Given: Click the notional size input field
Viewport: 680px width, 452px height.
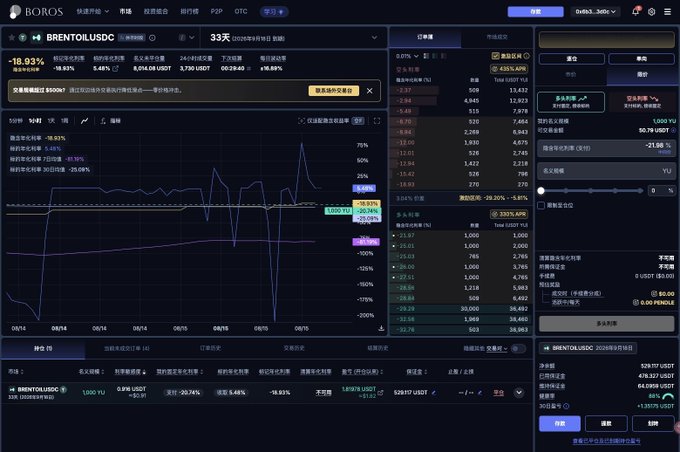Looking at the screenshot, I should point(606,171).
